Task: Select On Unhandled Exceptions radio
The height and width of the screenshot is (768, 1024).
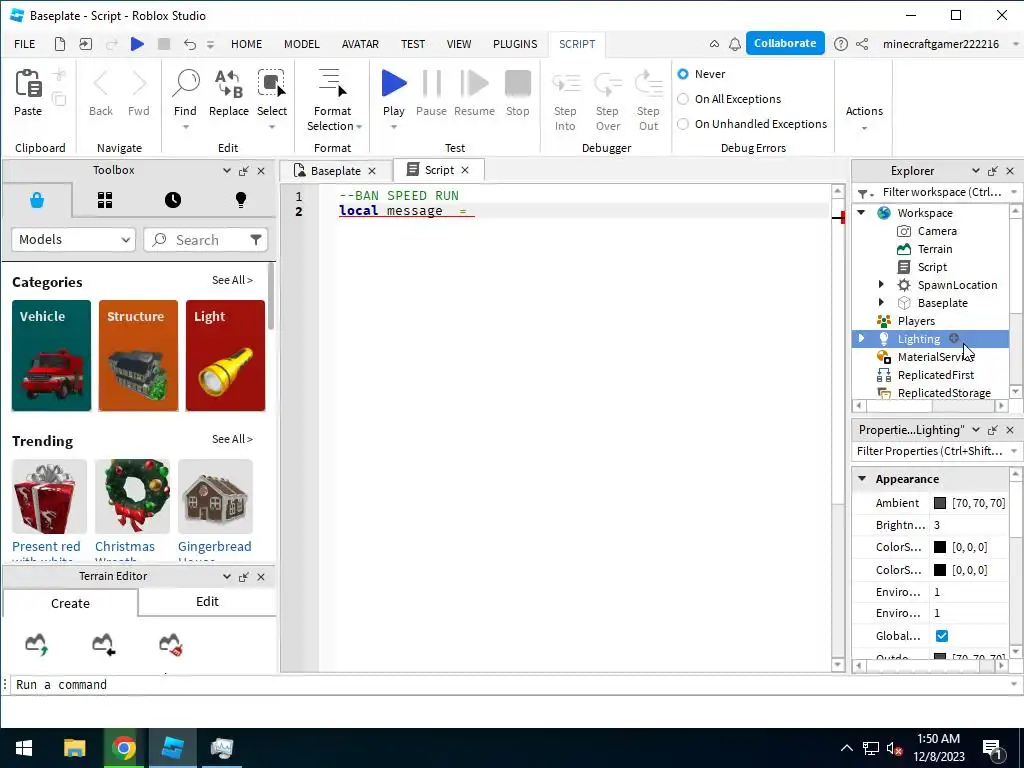Action: click(682, 123)
